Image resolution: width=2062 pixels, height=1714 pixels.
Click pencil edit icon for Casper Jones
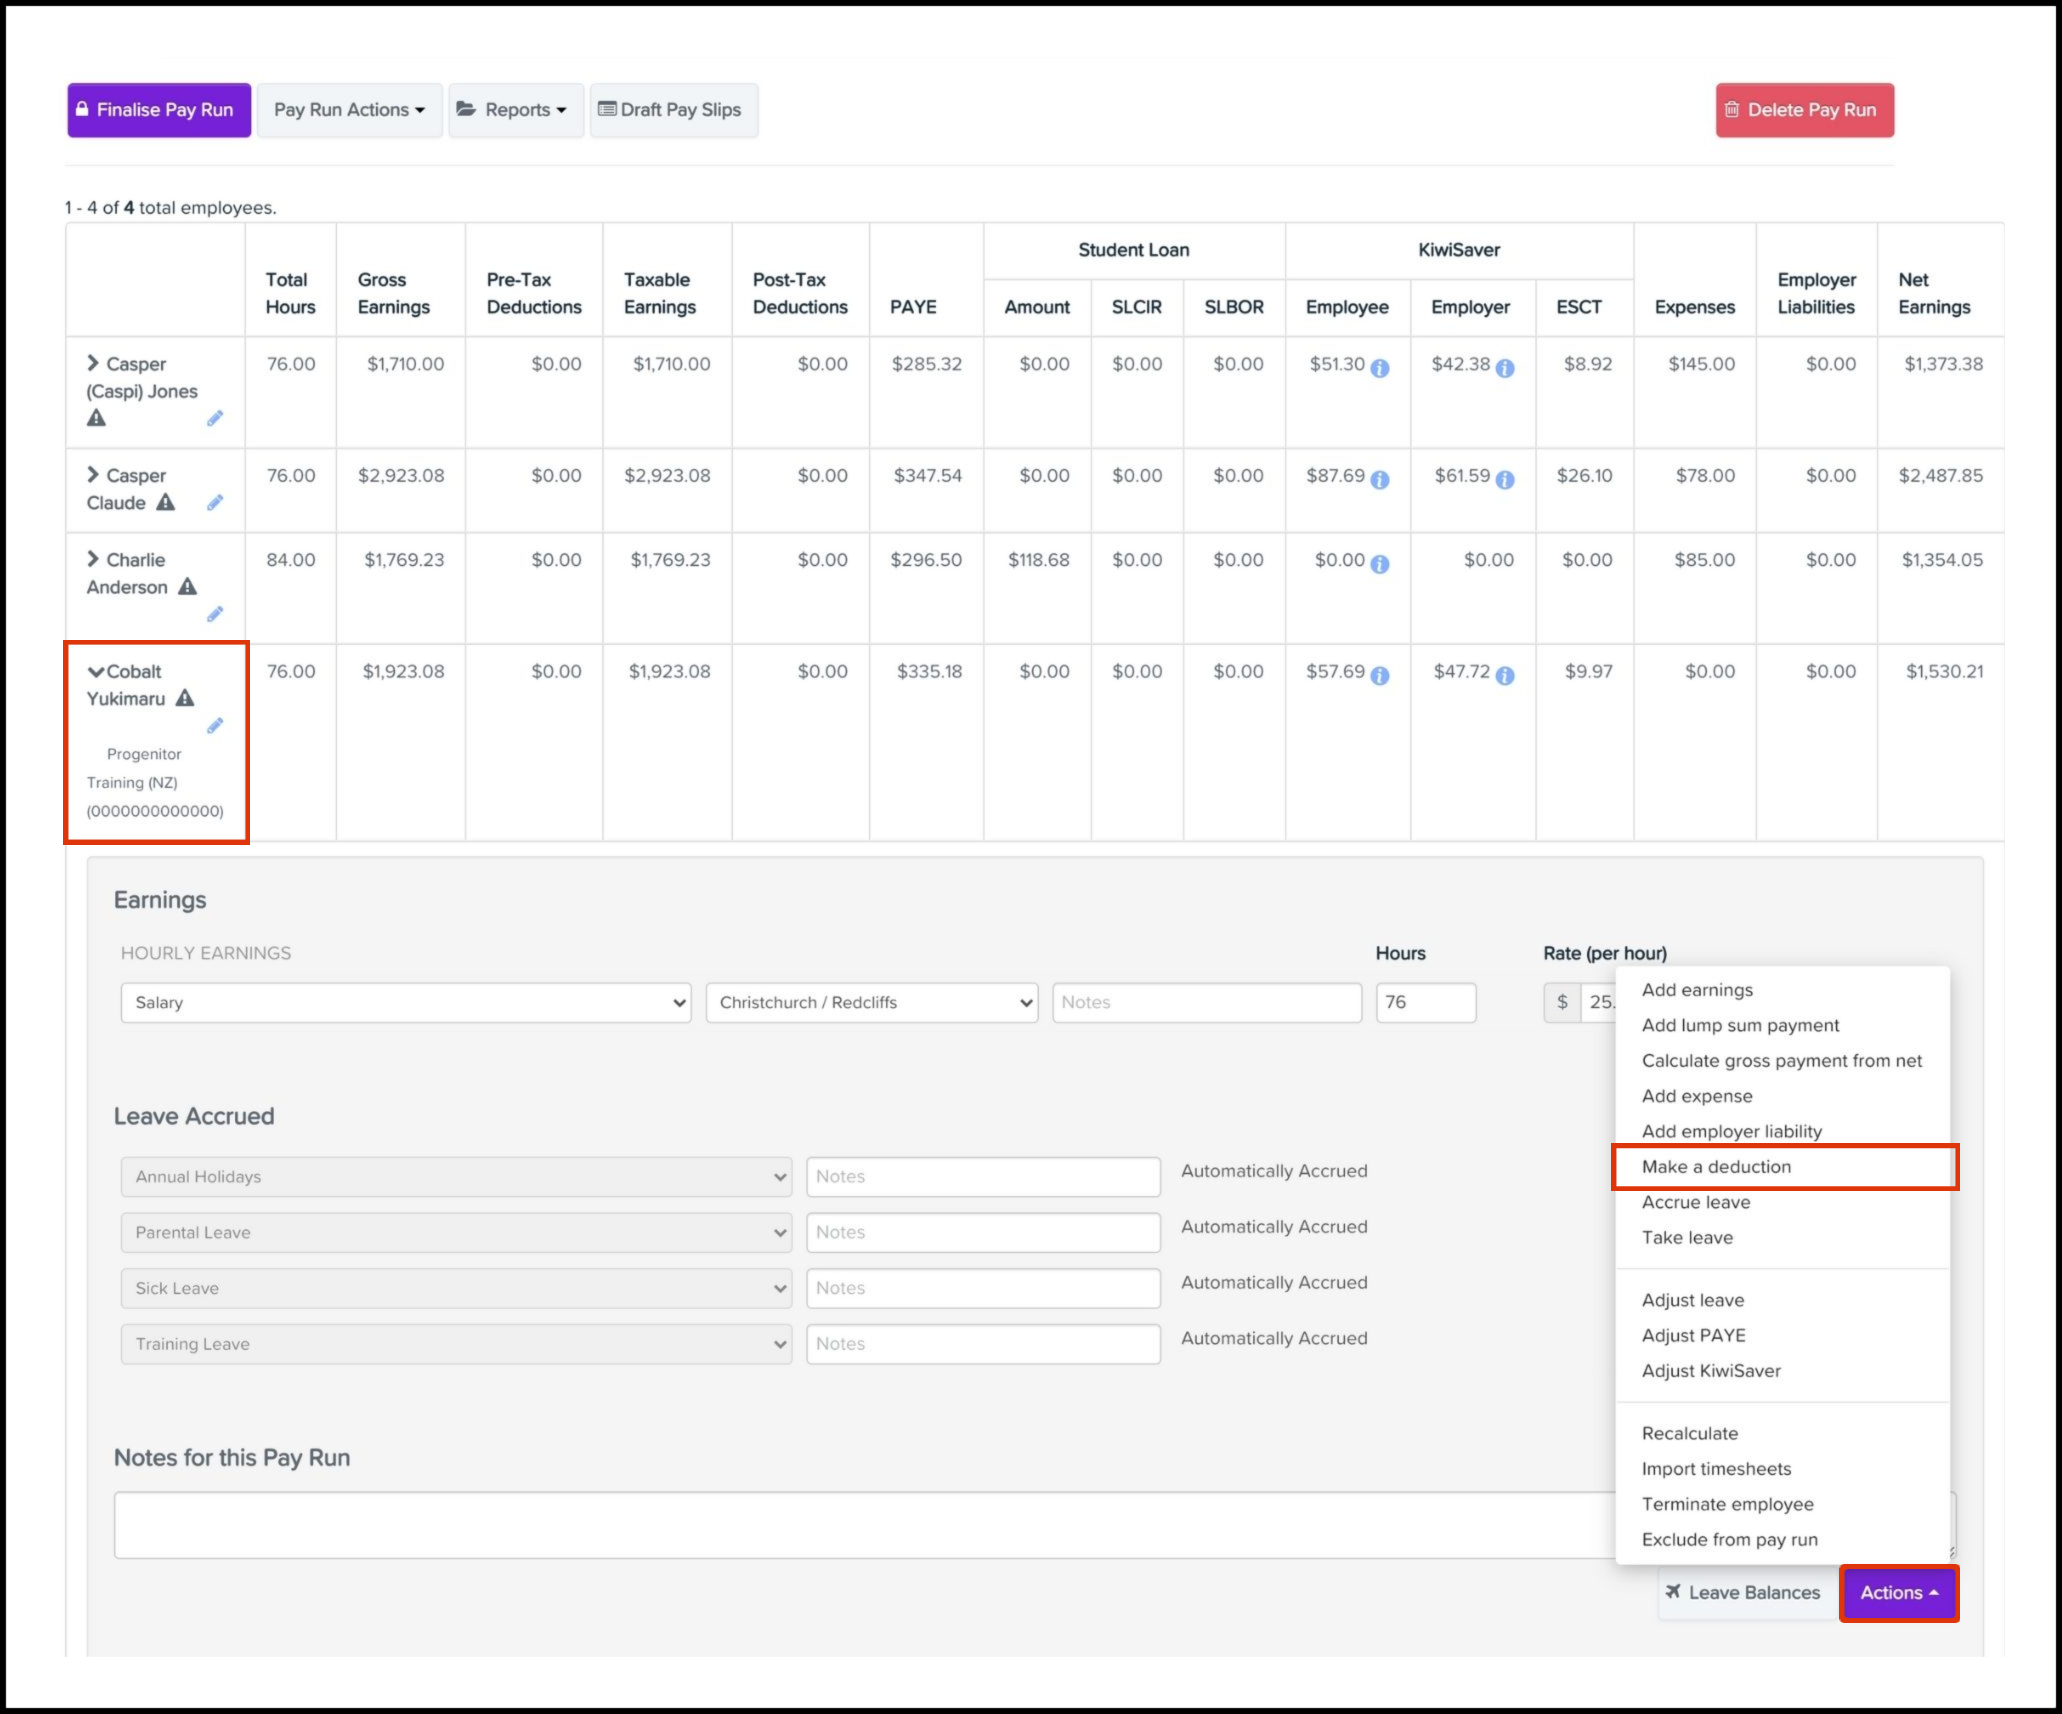pyautogui.click(x=215, y=418)
